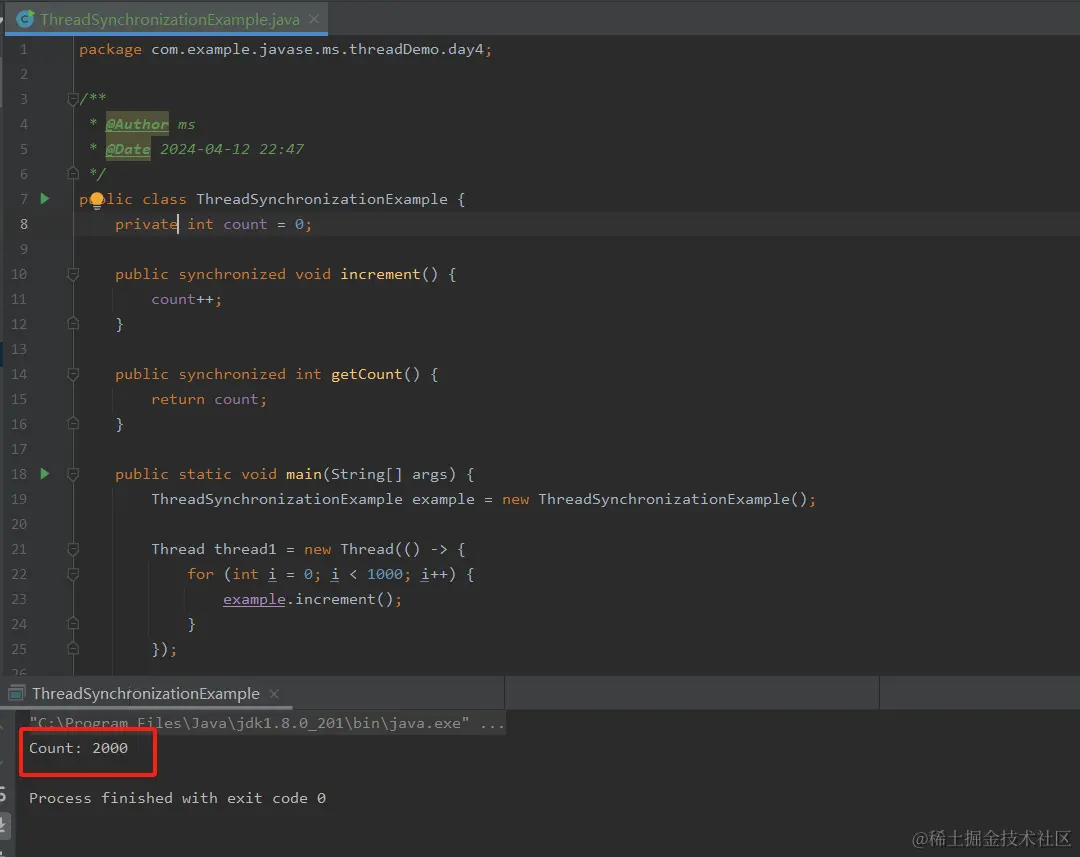Click 'return count;' on line 15
Image resolution: width=1080 pixels, height=857 pixels.
(209, 400)
